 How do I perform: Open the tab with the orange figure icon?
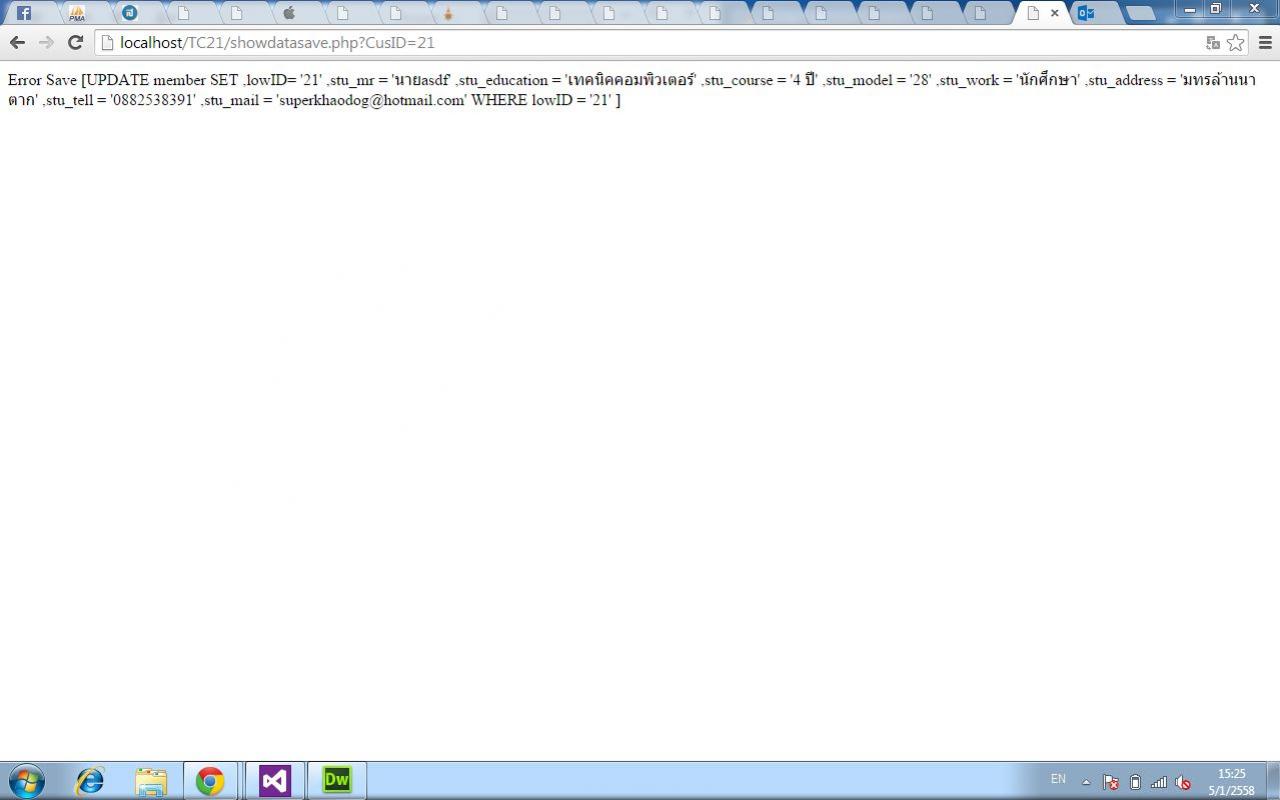click(448, 13)
